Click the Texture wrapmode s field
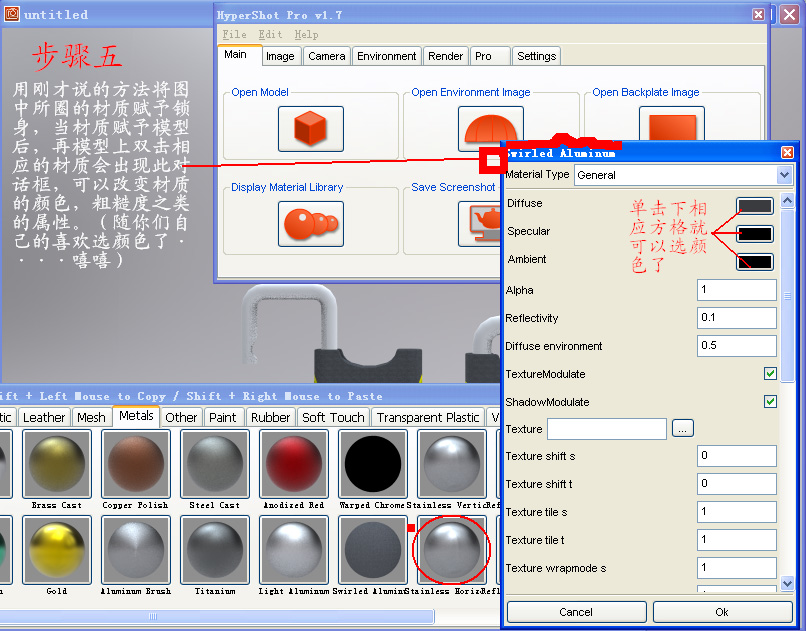806x631 pixels. pos(737,568)
